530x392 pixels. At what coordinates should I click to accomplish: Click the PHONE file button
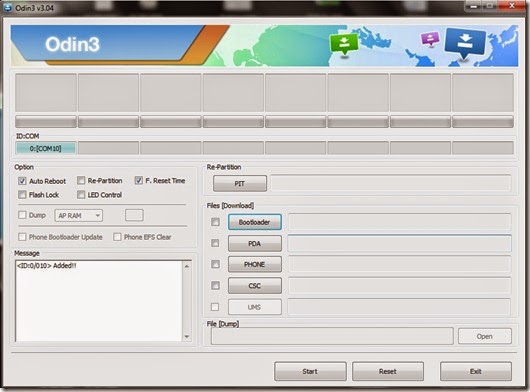tap(255, 264)
